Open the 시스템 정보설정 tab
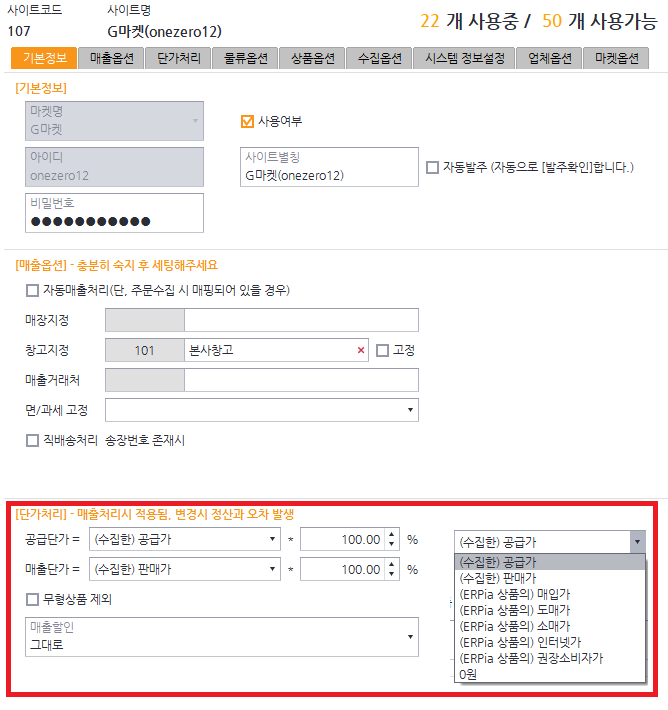This screenshot has width=668, height=710. (x=464, y=59)
